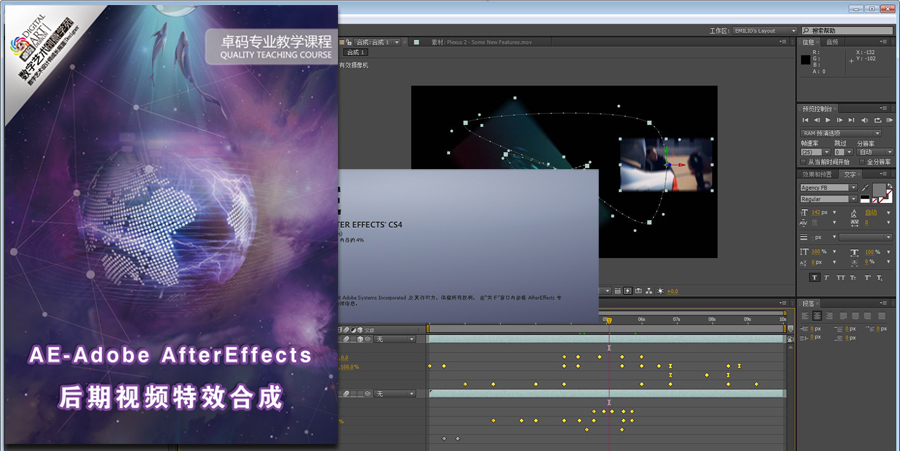The width and height of the screenshot is (900, 451).
Task: Enable Faux Italic text style
Action: [827, 277]
